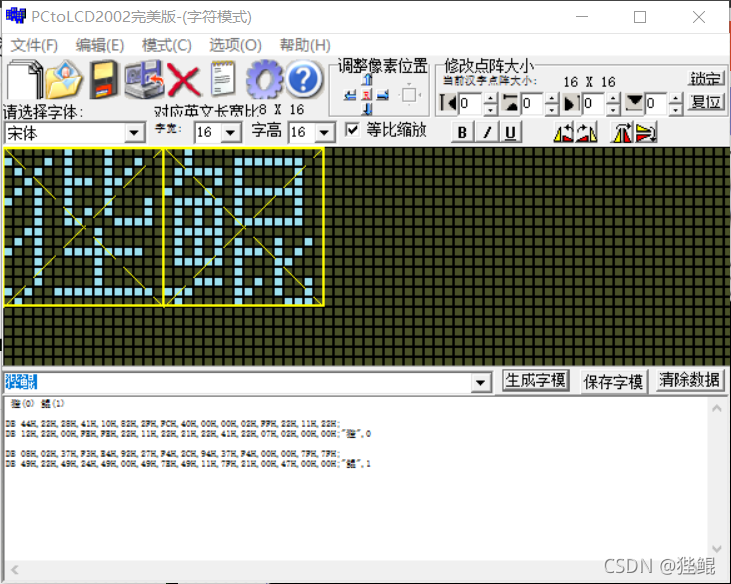Expand the text input history dropdown
Screen dimensions: 731x584
tap(480, 383)
